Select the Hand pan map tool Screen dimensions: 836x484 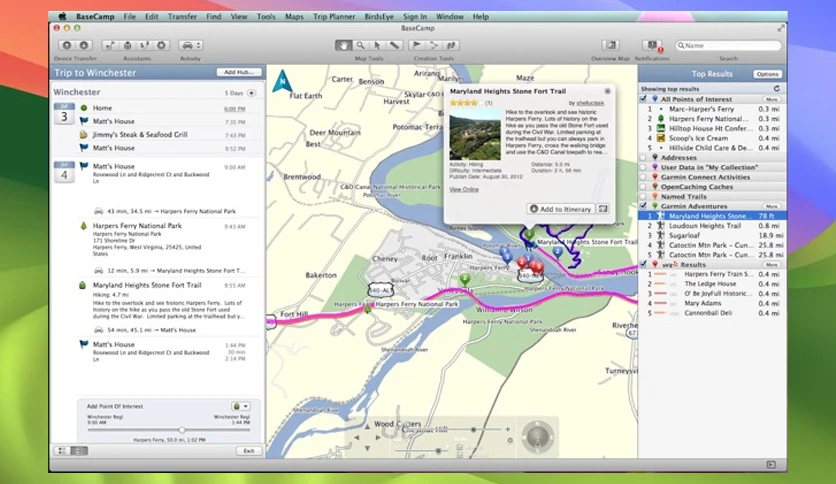click(343, 45)
